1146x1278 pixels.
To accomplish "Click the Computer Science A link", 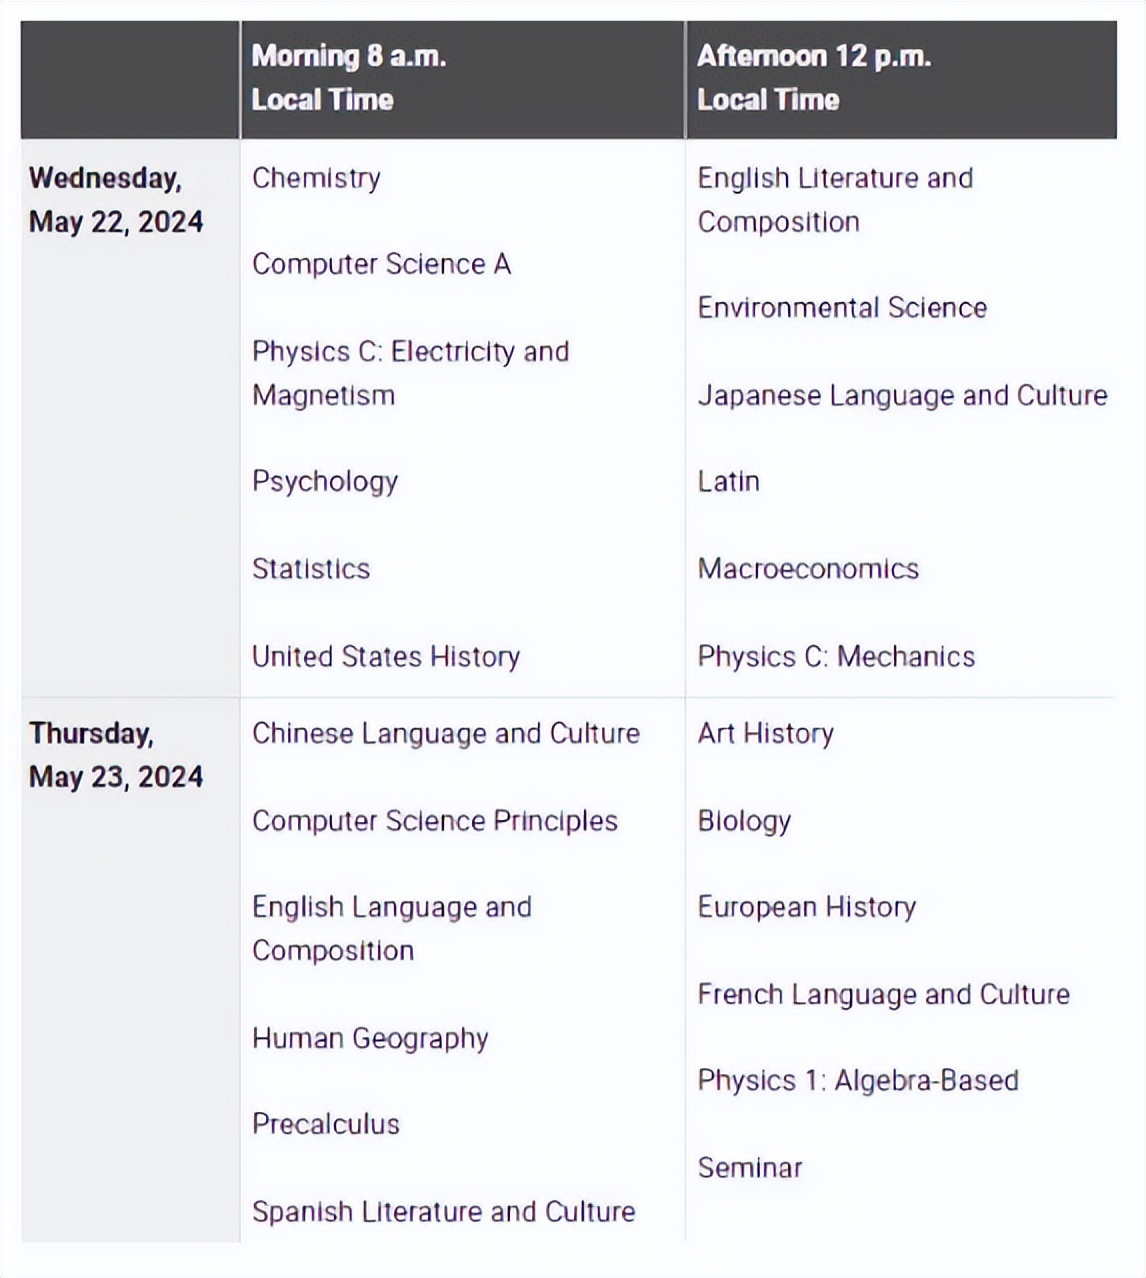I will (x=381, y=264).
